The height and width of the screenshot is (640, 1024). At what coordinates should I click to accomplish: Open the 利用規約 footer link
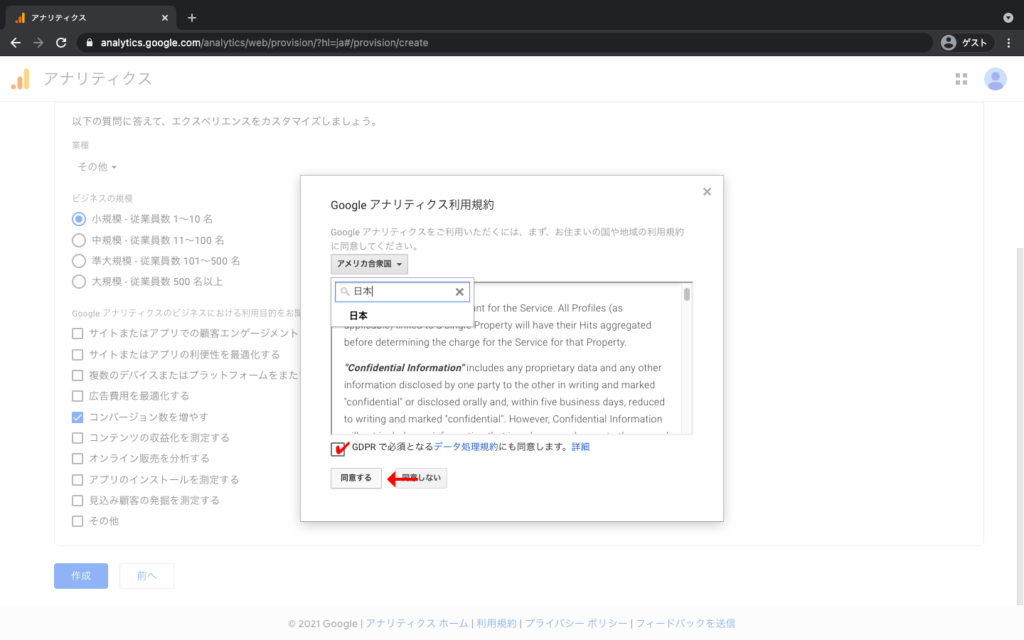point(496,624)
